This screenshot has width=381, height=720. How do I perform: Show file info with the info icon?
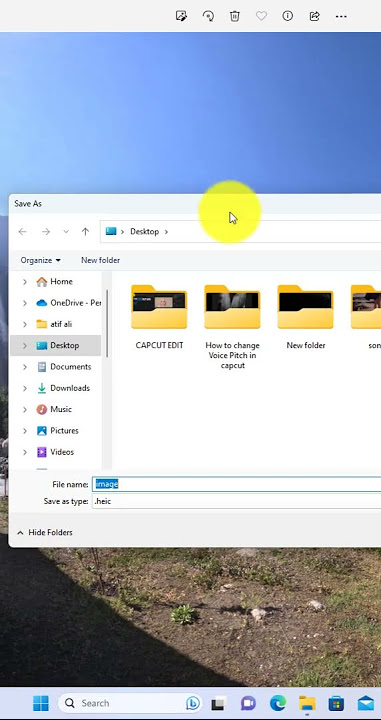pyautogui.click(x=288, y=16)
